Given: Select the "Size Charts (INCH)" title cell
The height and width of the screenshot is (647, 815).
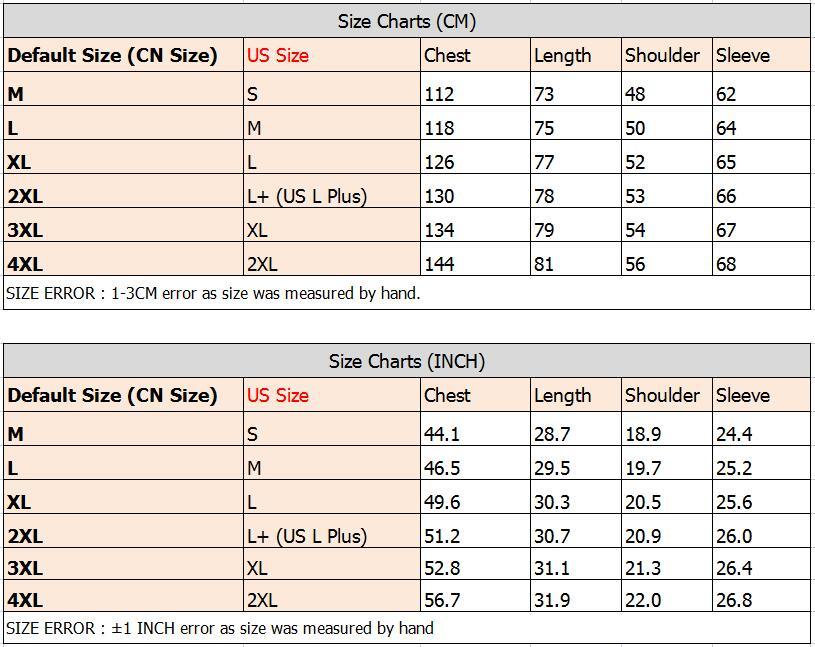Looking at the screenshot, I should (406, 361).
